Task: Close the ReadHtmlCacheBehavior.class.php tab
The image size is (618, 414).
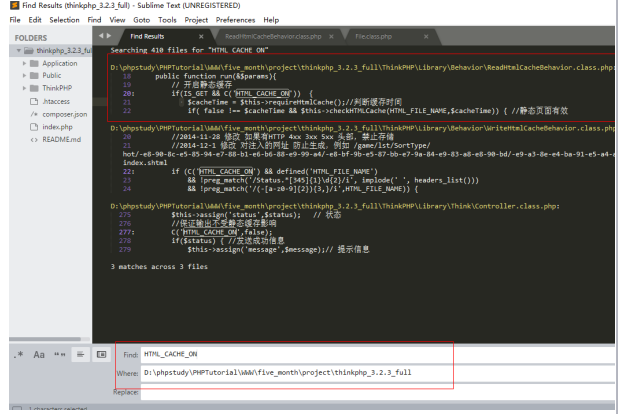Action: coord(331,36)
